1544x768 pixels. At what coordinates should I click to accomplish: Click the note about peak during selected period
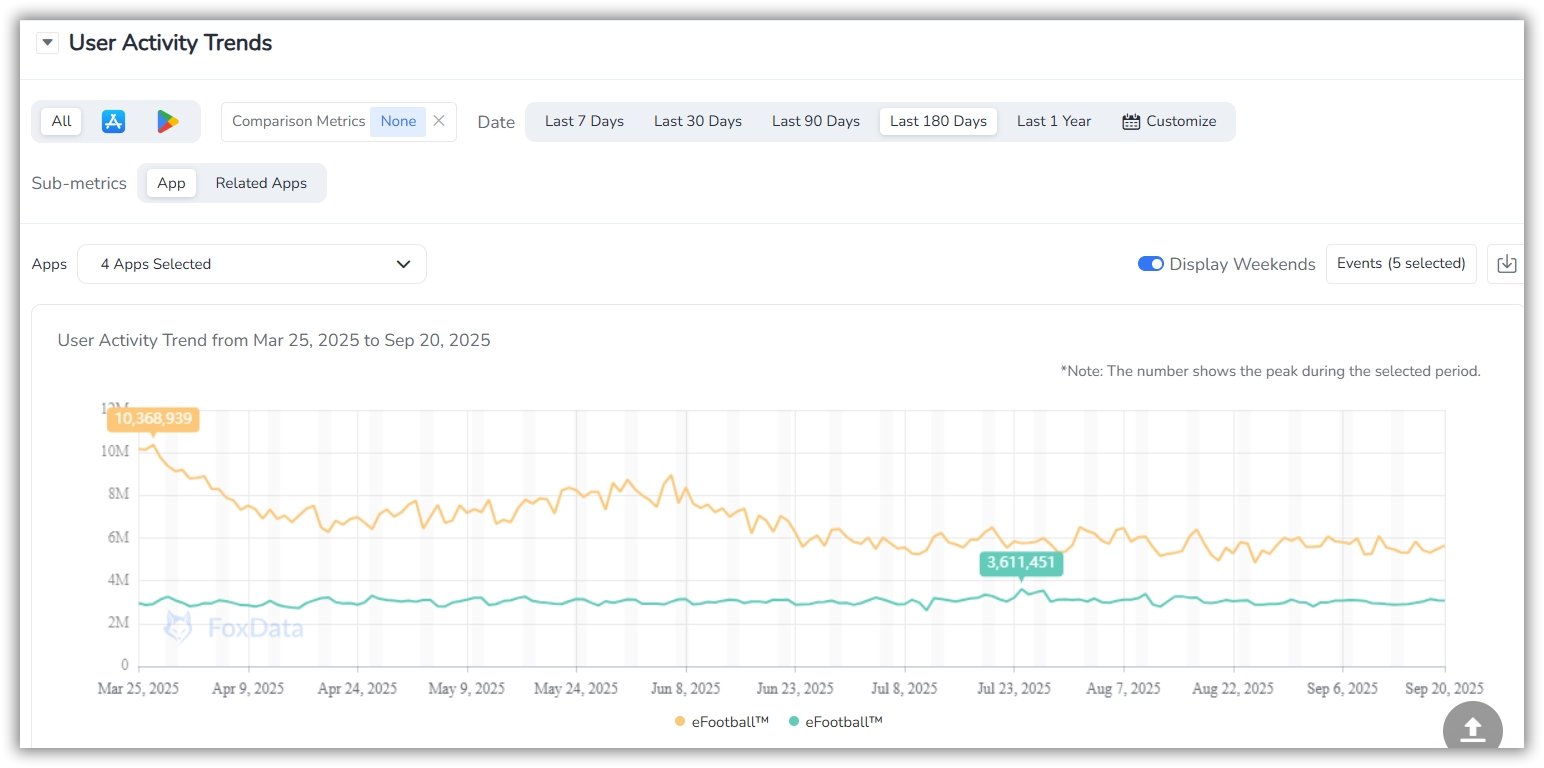pyautogui.click(x=1270, y=371)
